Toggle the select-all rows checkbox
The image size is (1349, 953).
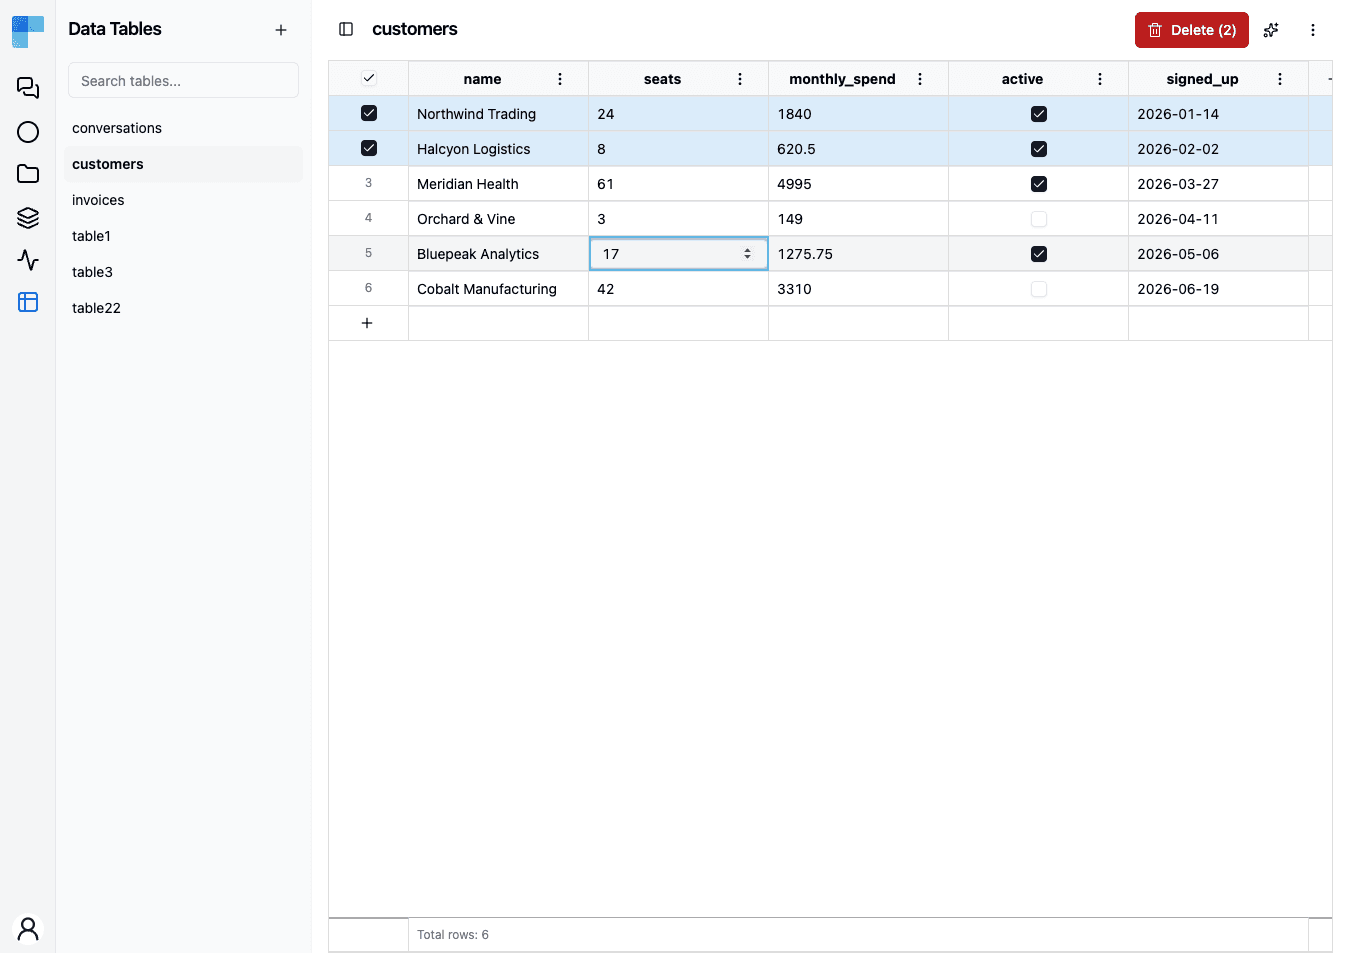point(369,78)
